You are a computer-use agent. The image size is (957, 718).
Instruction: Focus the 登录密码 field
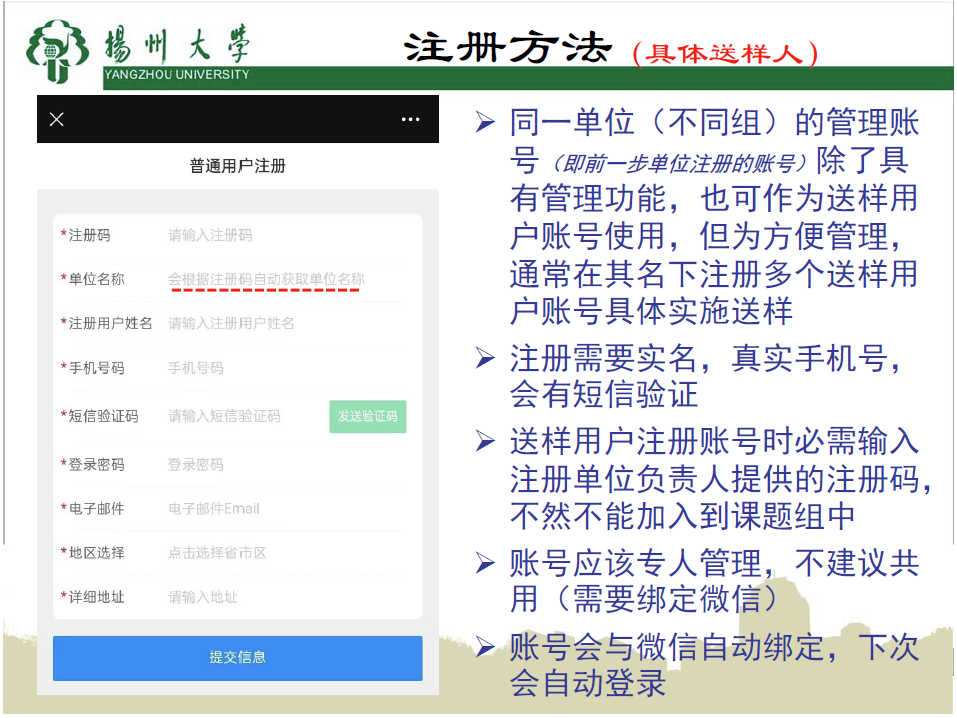[x=280, y=465]
